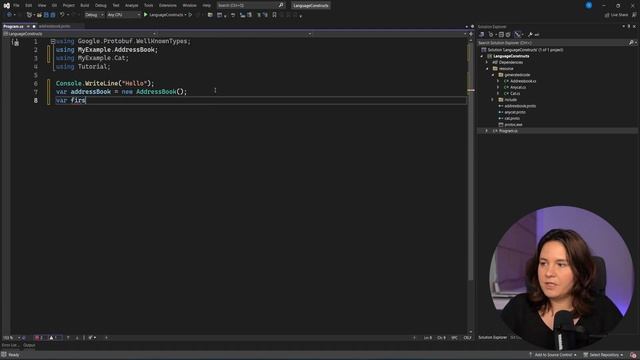Select Anycat.cs in Solution Explorer

[x=514, y=87]
